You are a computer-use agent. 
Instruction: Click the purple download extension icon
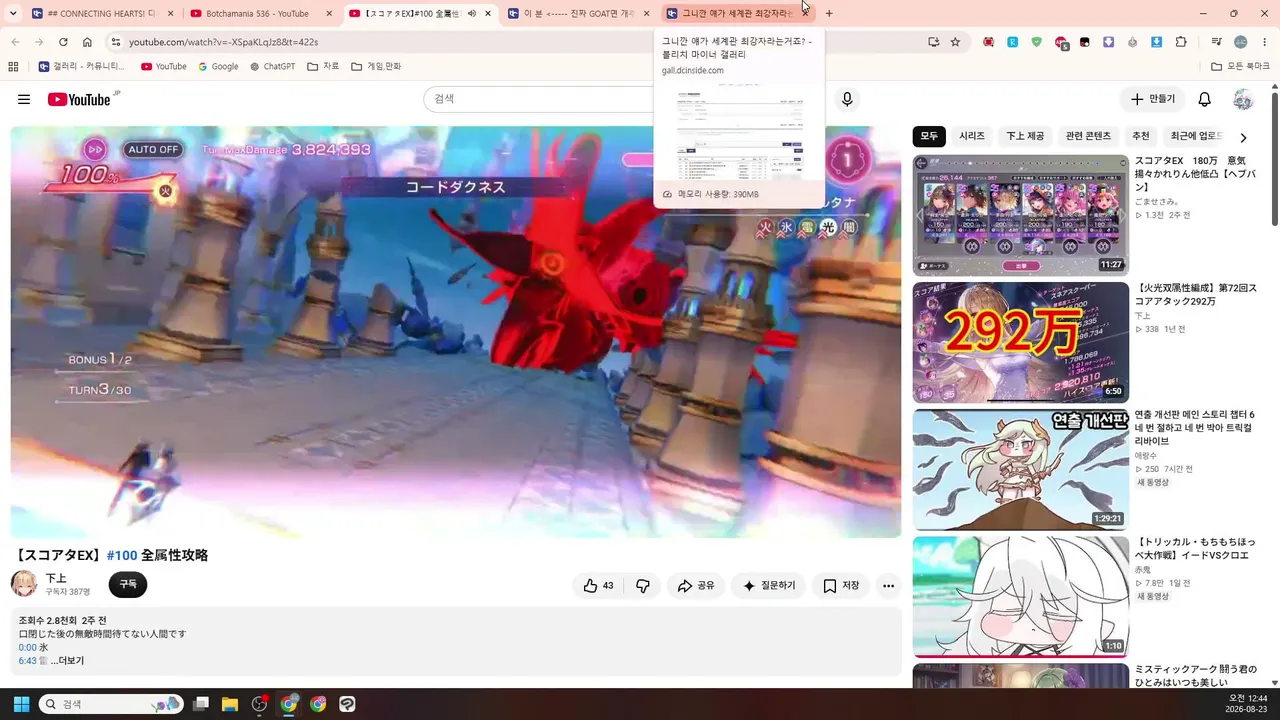[1109, 42]
